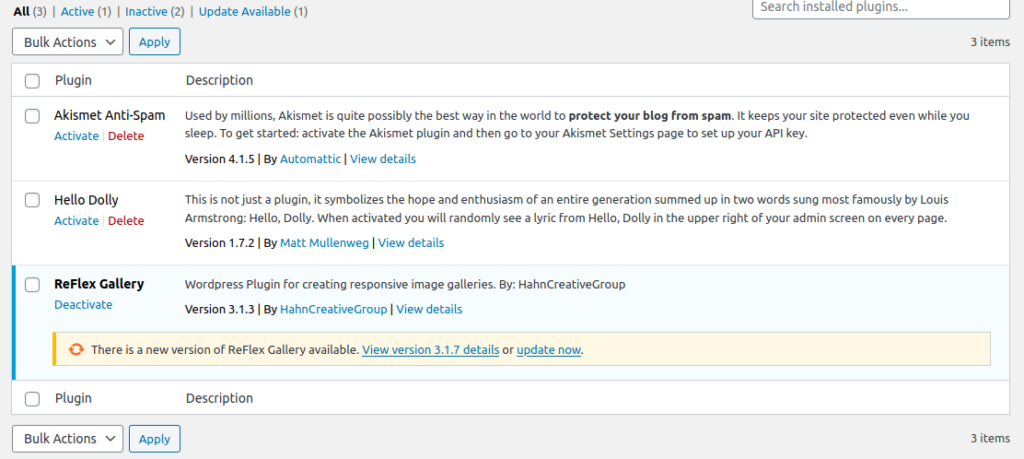Click the bottom Apply button
This screenshot has width=1024, height=459.
[155, 439]
